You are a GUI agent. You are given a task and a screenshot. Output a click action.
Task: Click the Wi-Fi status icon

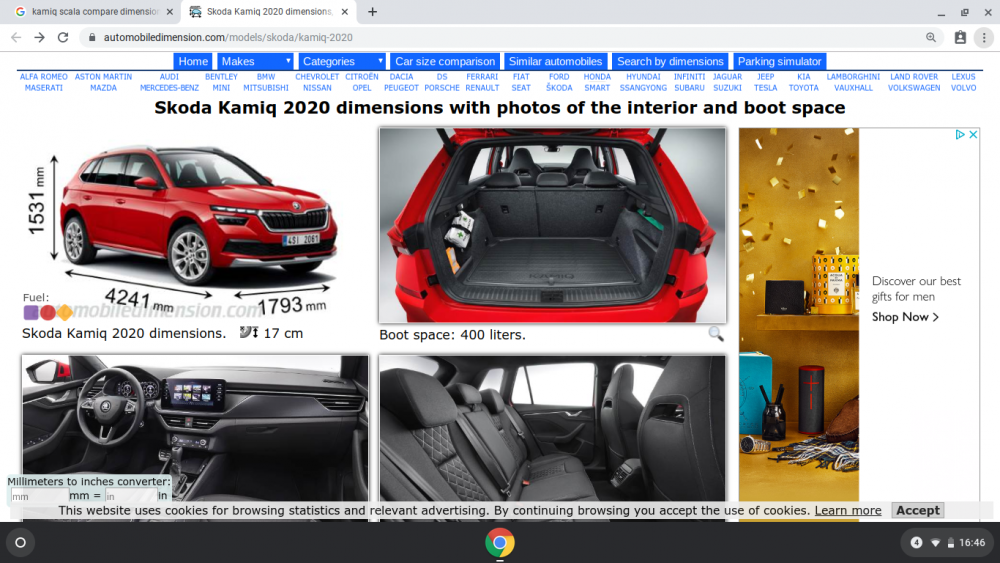[935, 543]
